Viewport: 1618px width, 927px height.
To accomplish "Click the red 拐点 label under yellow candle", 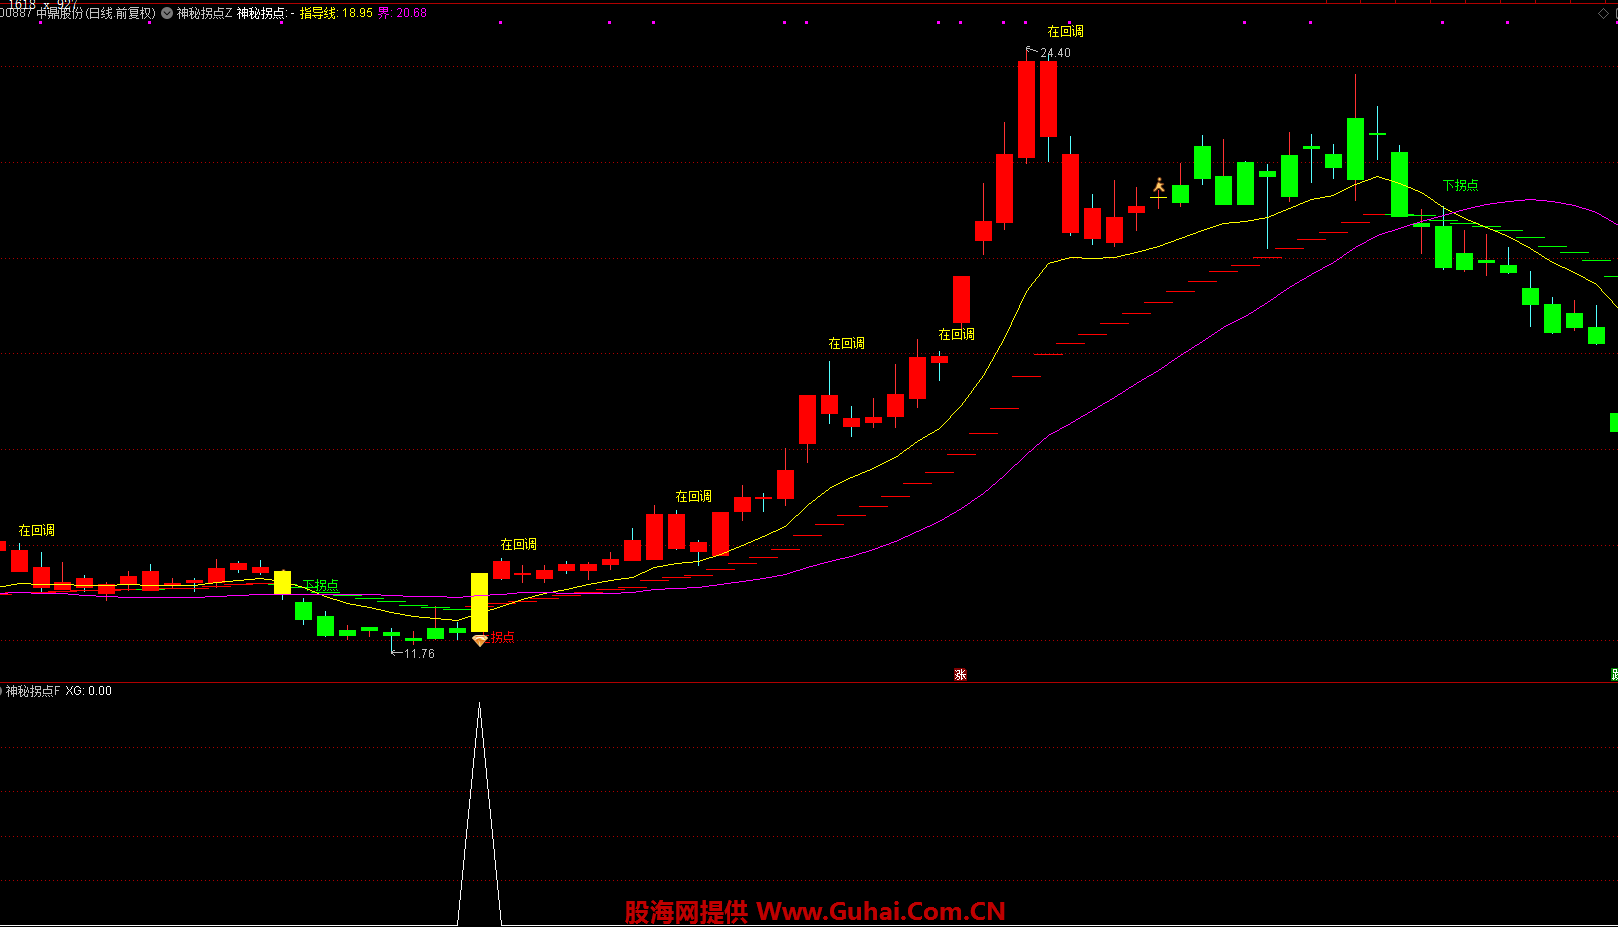I will (502, 637).
